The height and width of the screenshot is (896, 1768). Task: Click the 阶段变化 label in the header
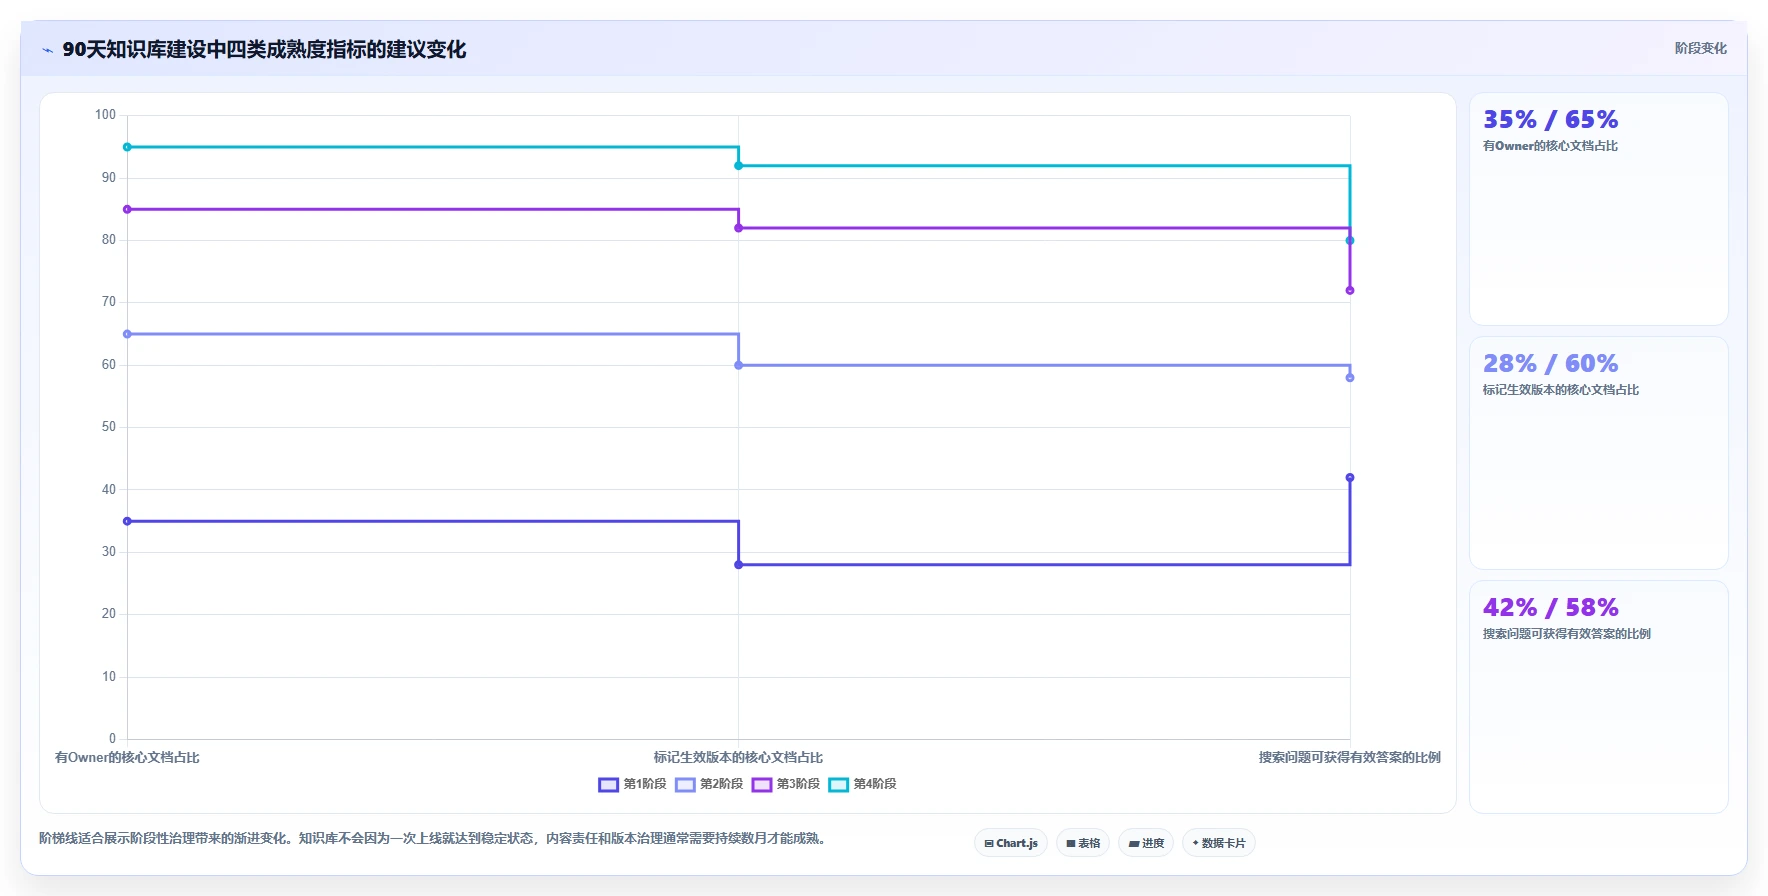click(1701, 48)
